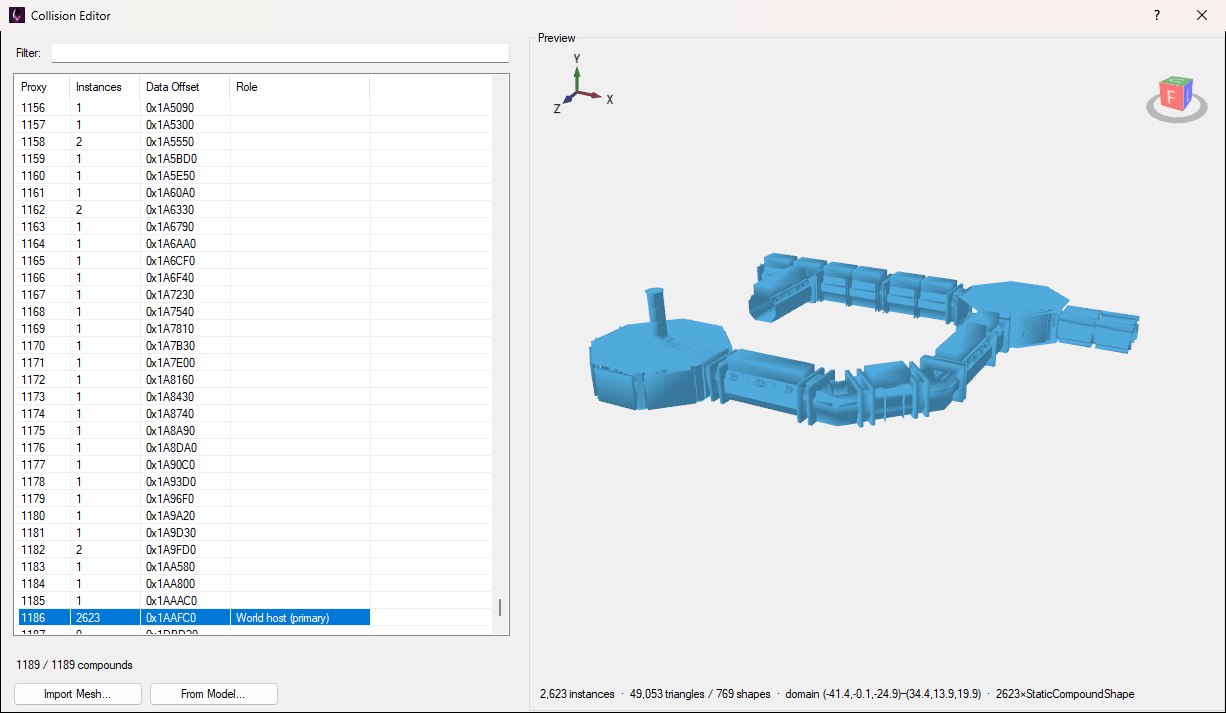Select proxy row 1156

pos(194,108)
